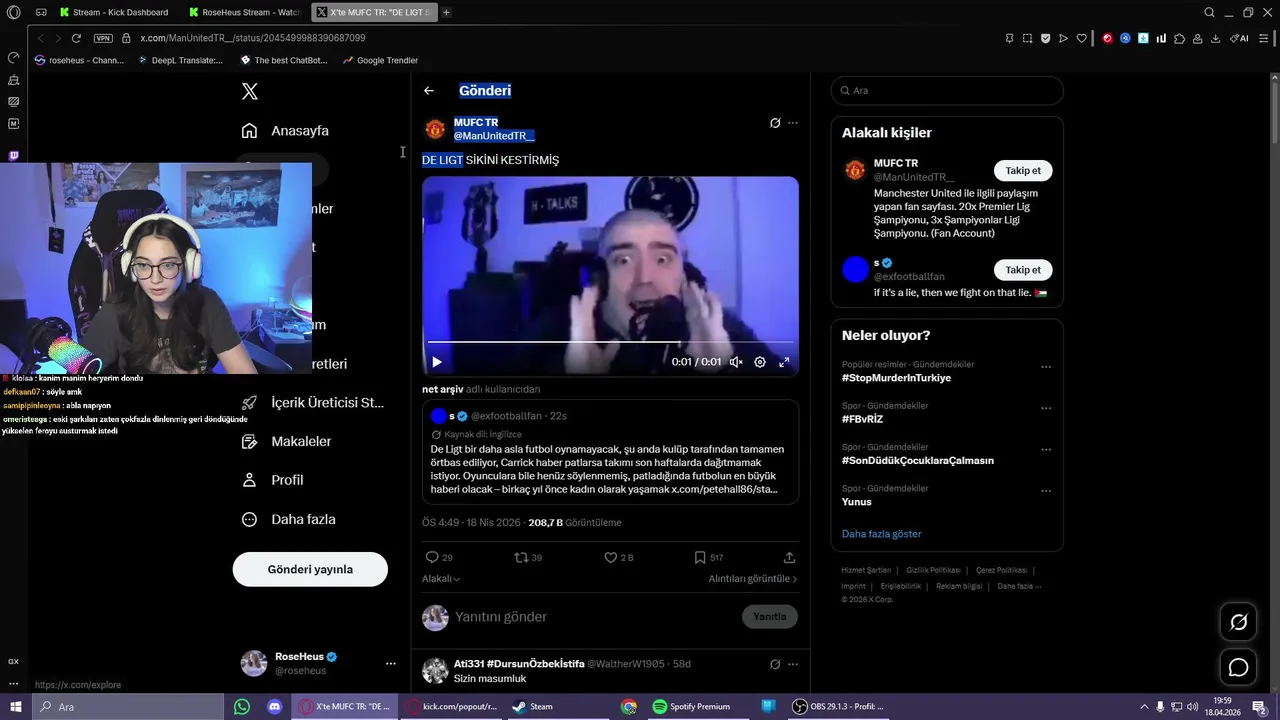Click the Ara search box on X

point(947,91)
